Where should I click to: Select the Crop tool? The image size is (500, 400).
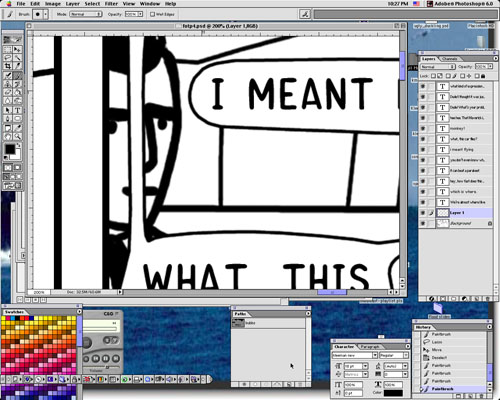8,66
